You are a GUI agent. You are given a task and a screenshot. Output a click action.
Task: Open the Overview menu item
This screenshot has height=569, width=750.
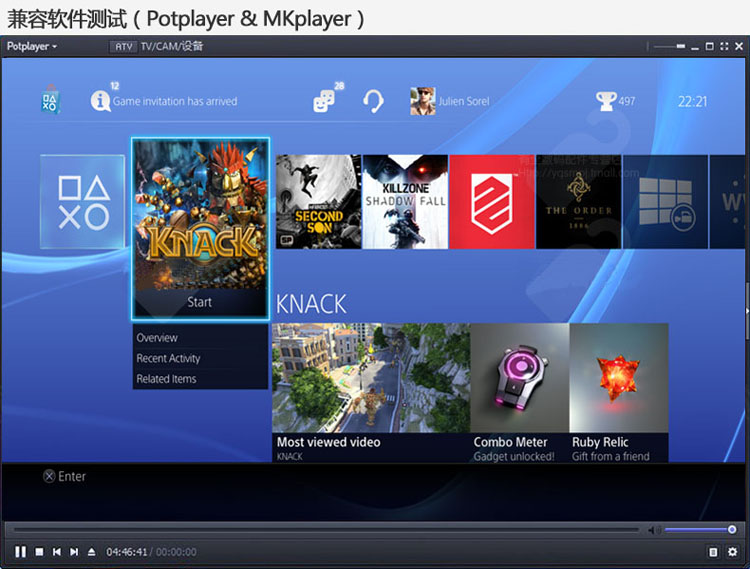200,338
